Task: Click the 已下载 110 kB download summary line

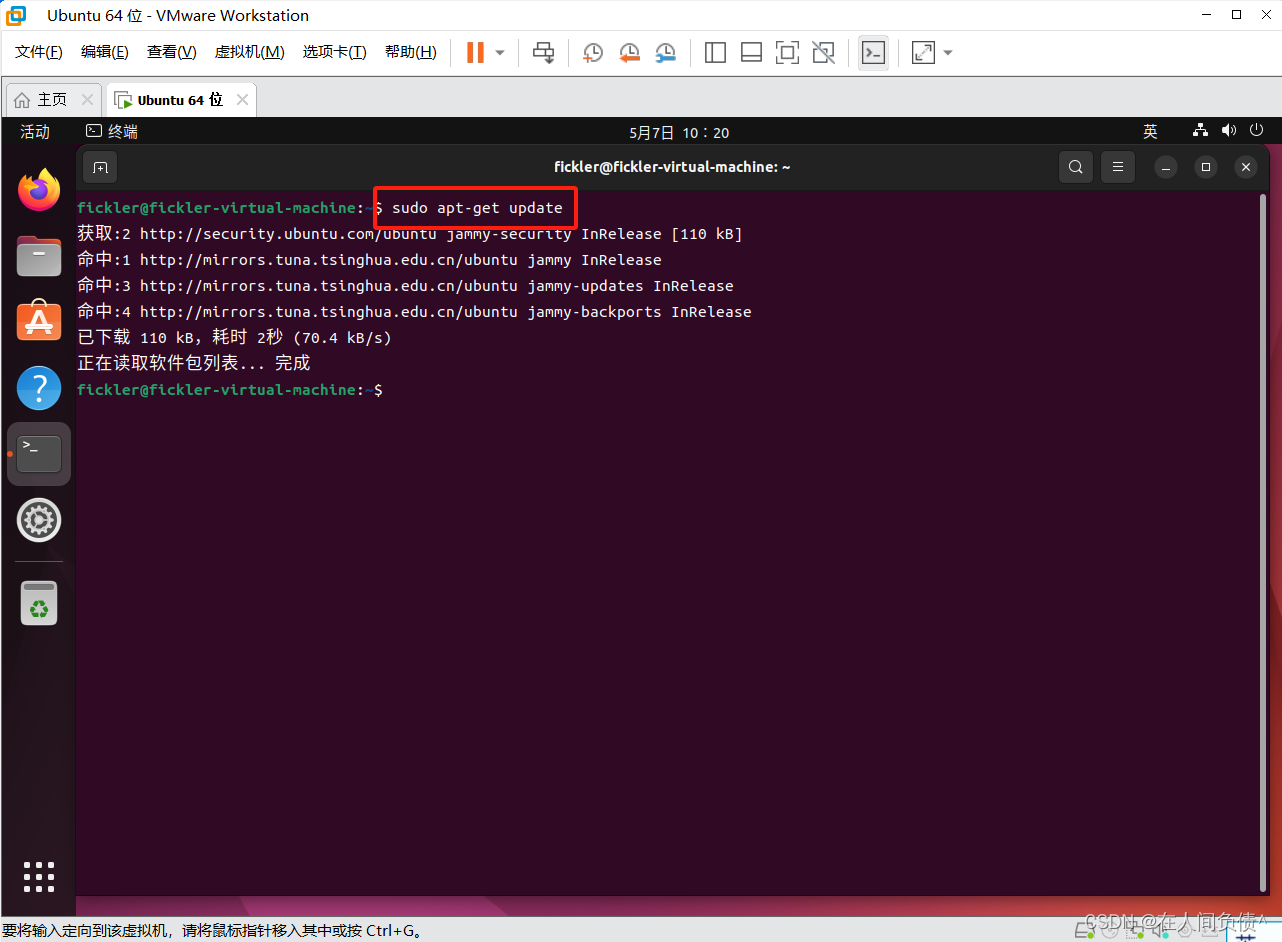Action: click(x=235, y=338)
